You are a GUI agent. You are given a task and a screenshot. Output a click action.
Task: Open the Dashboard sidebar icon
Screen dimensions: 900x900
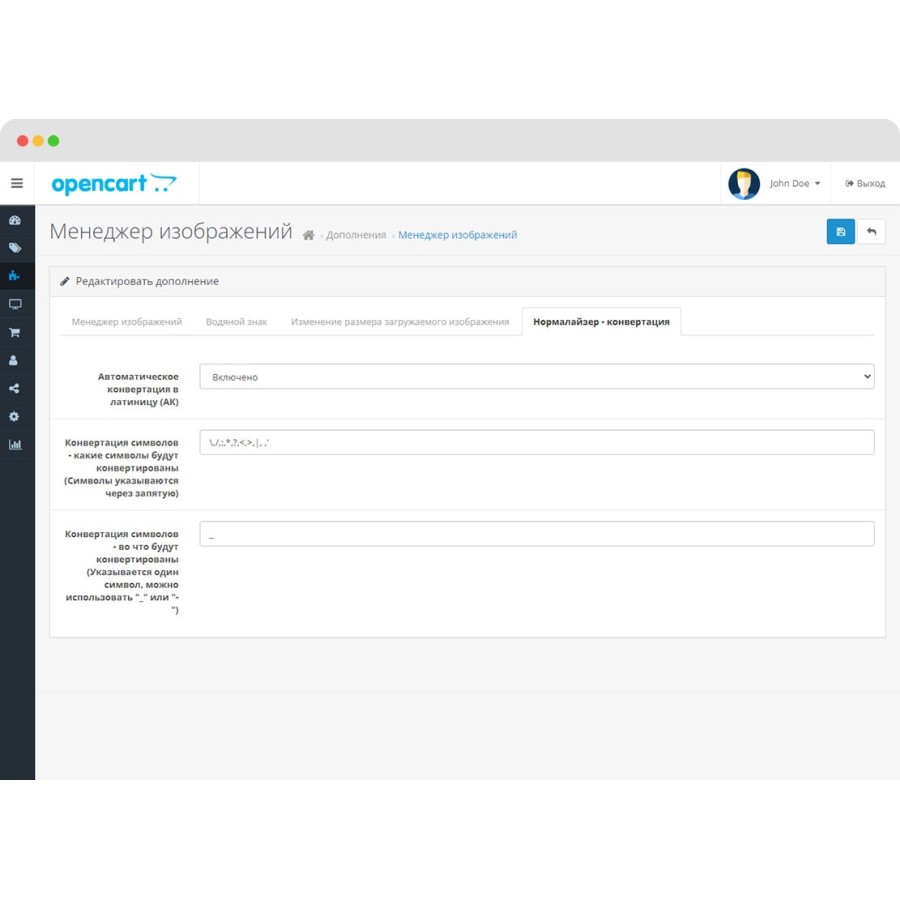pos(15,220)
